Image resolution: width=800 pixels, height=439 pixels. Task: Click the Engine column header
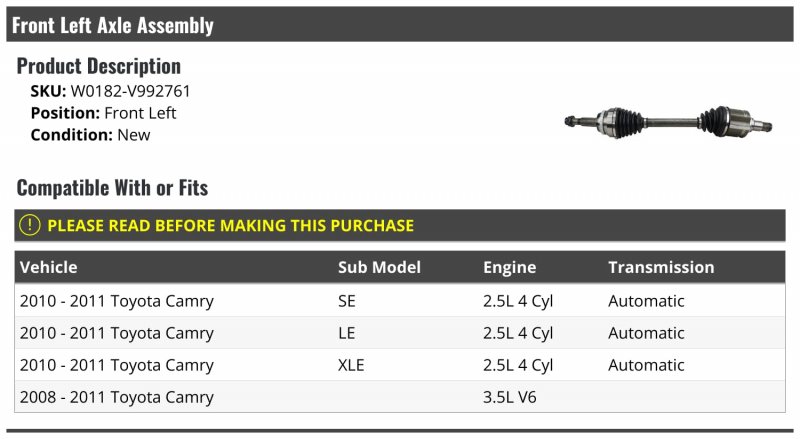(509, 267)
